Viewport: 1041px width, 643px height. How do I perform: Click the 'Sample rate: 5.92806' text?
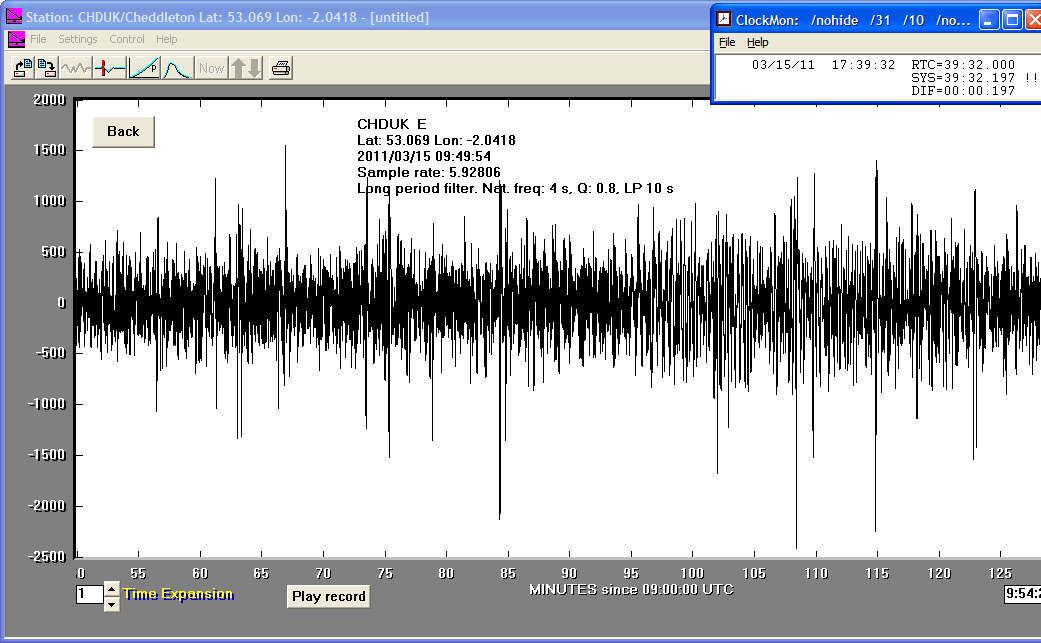click(x=429, y=173)
